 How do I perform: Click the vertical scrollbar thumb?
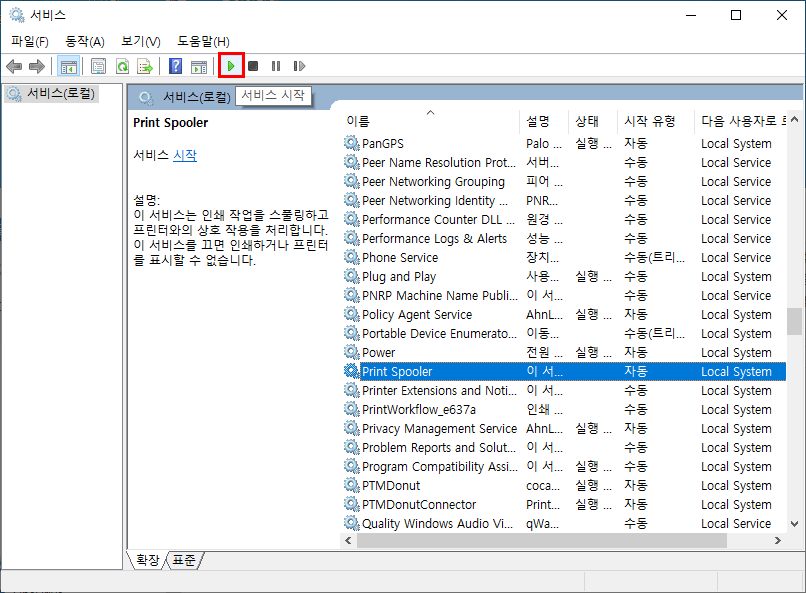pos(794,321)
